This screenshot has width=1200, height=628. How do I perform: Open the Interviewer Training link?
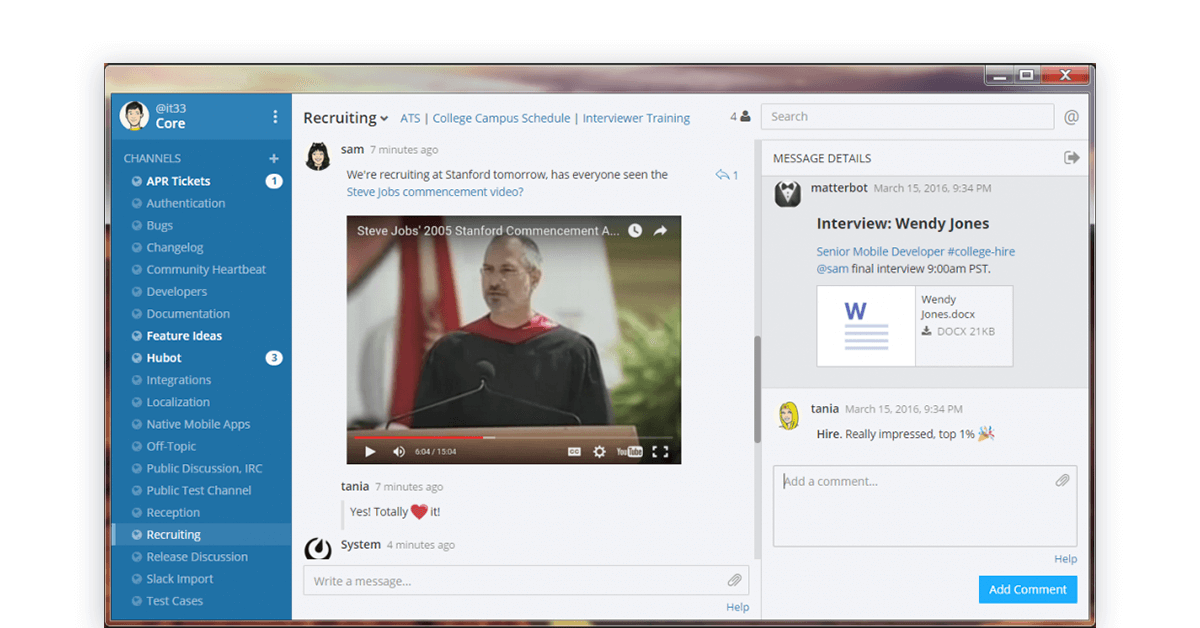tap(636, 118)
